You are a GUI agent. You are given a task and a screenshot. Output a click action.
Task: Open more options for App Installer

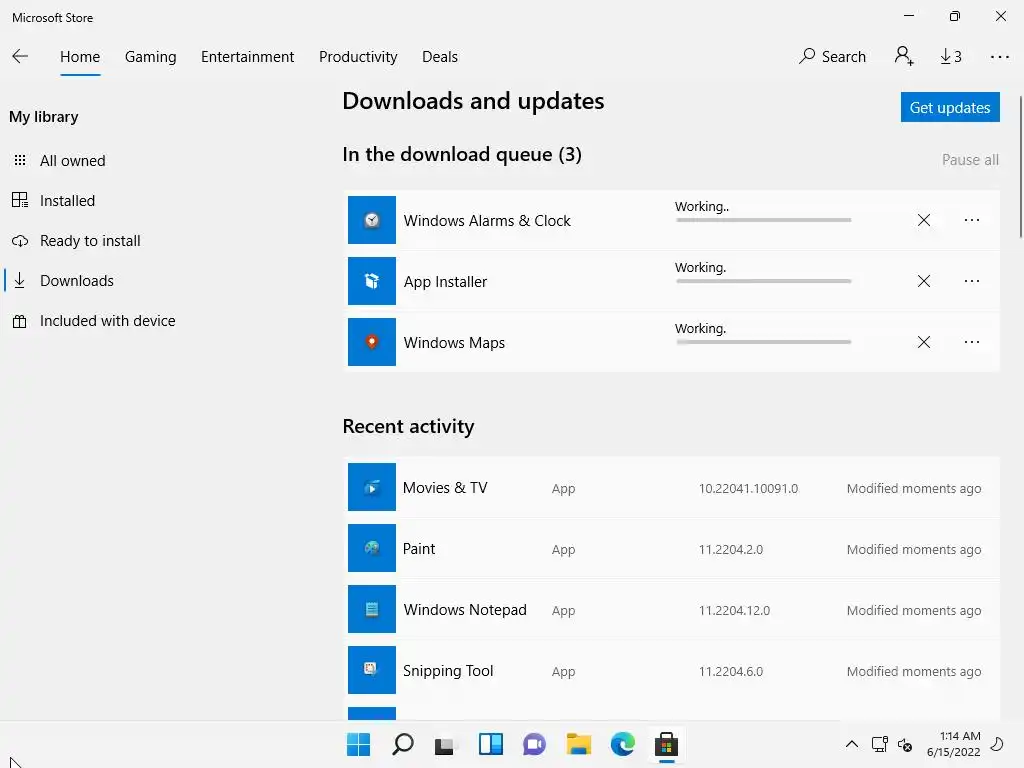(x=972, y=281)
